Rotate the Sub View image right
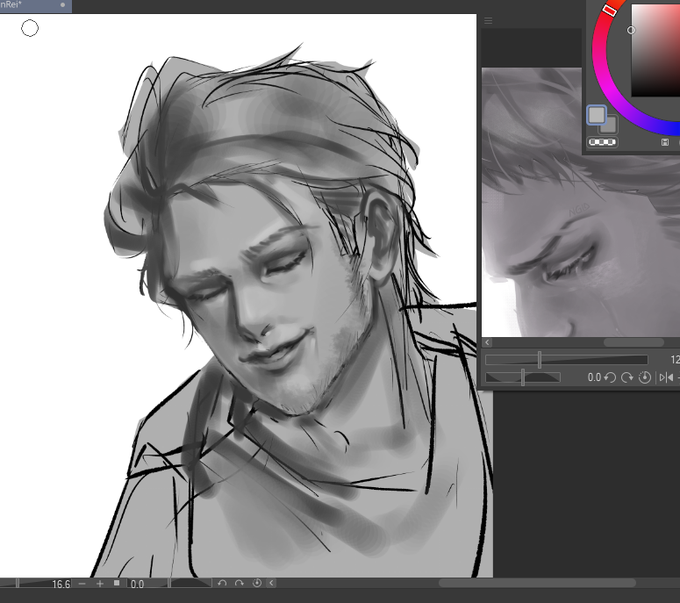 click(x=627, y=377)
